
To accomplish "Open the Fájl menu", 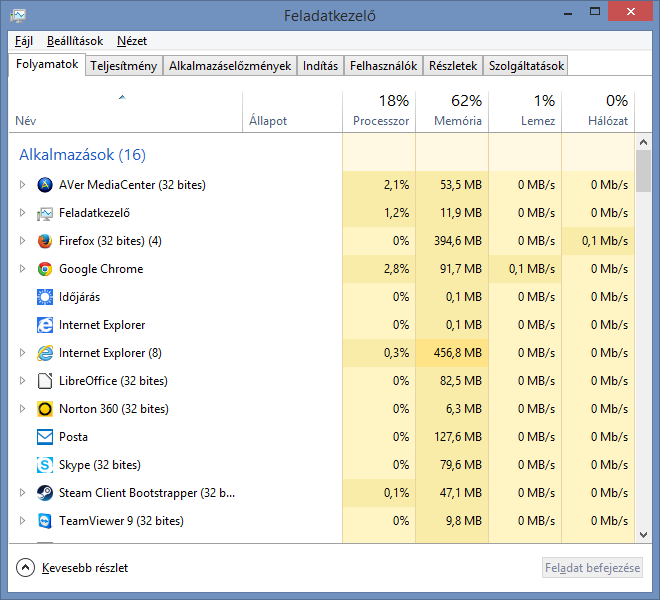I will (x=24, y=41).
